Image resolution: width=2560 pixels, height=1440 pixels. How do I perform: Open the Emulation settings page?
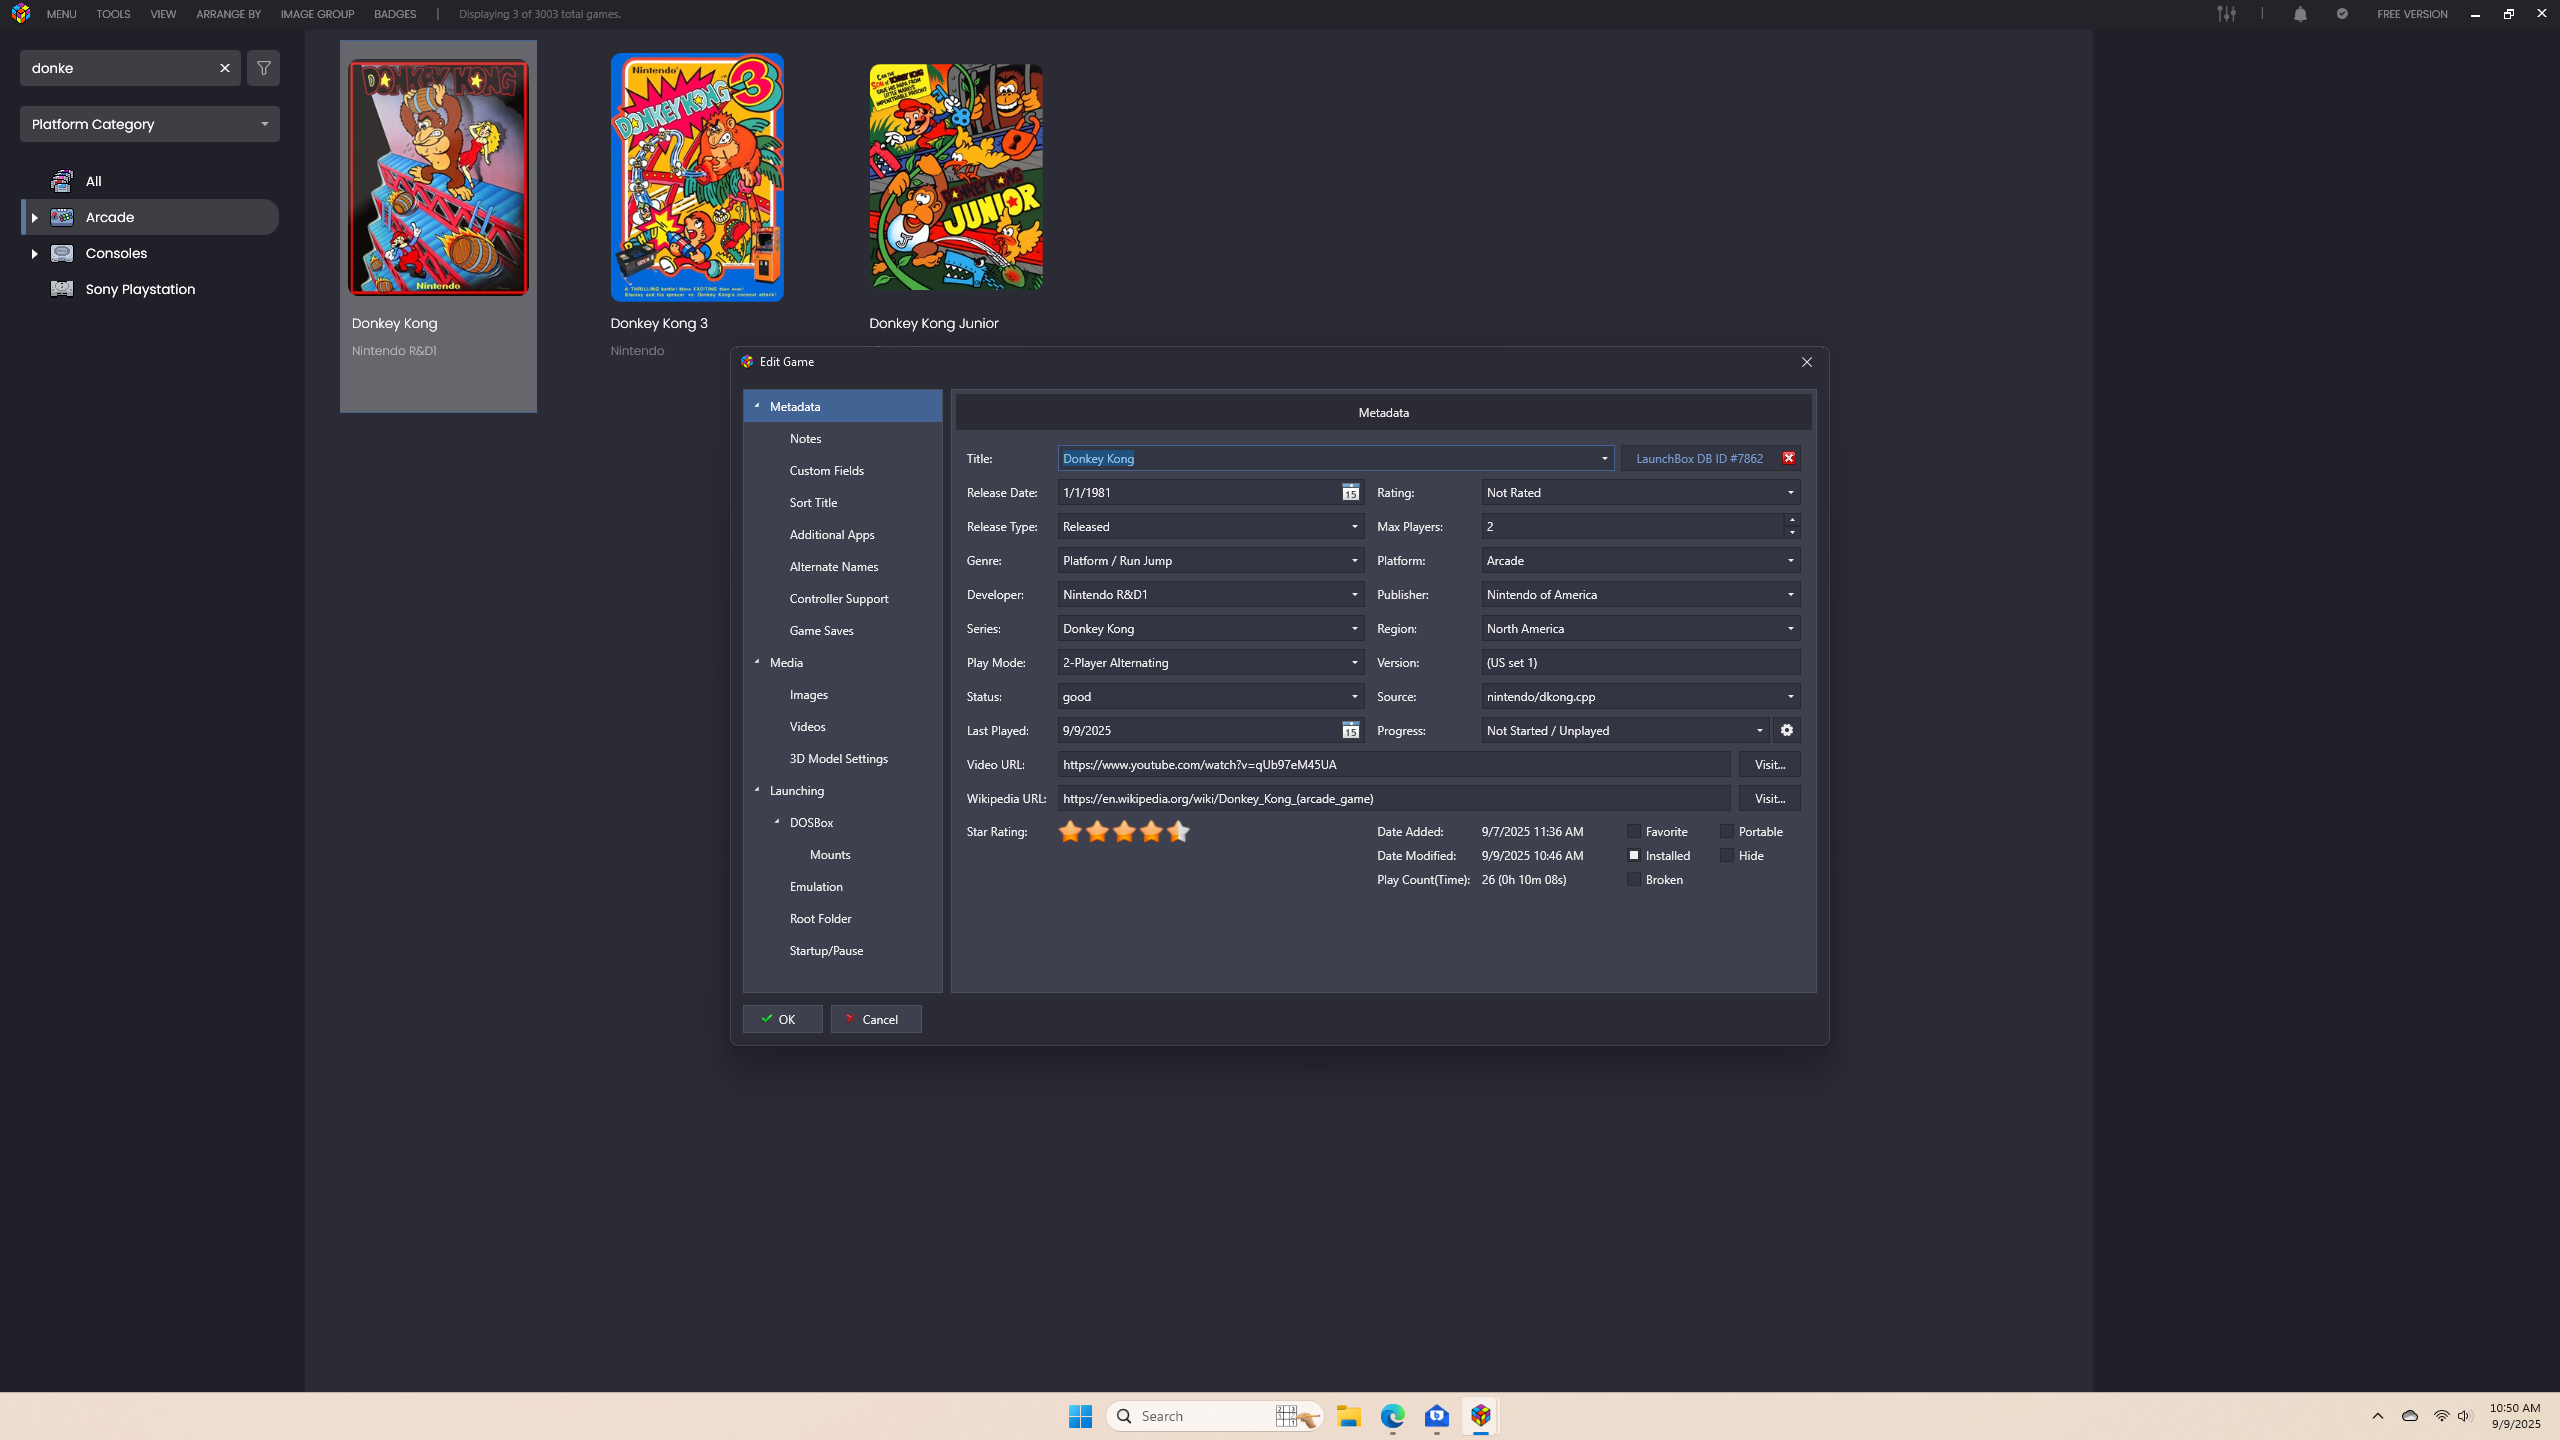click(816, 886)
